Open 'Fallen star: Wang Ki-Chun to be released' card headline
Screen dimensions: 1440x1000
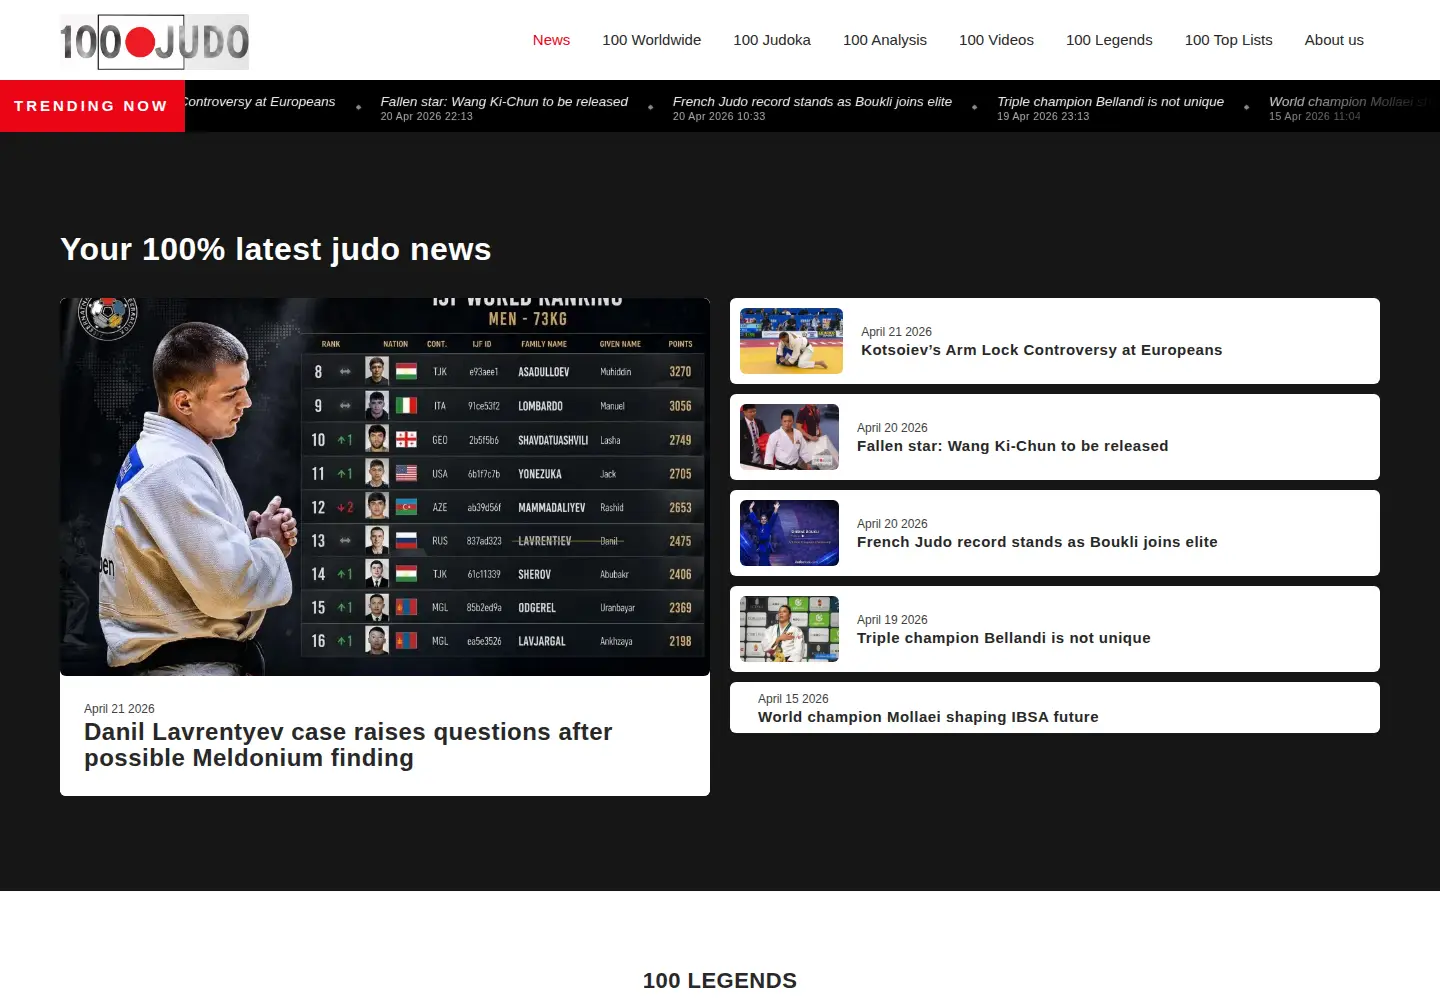[1012, 446]
